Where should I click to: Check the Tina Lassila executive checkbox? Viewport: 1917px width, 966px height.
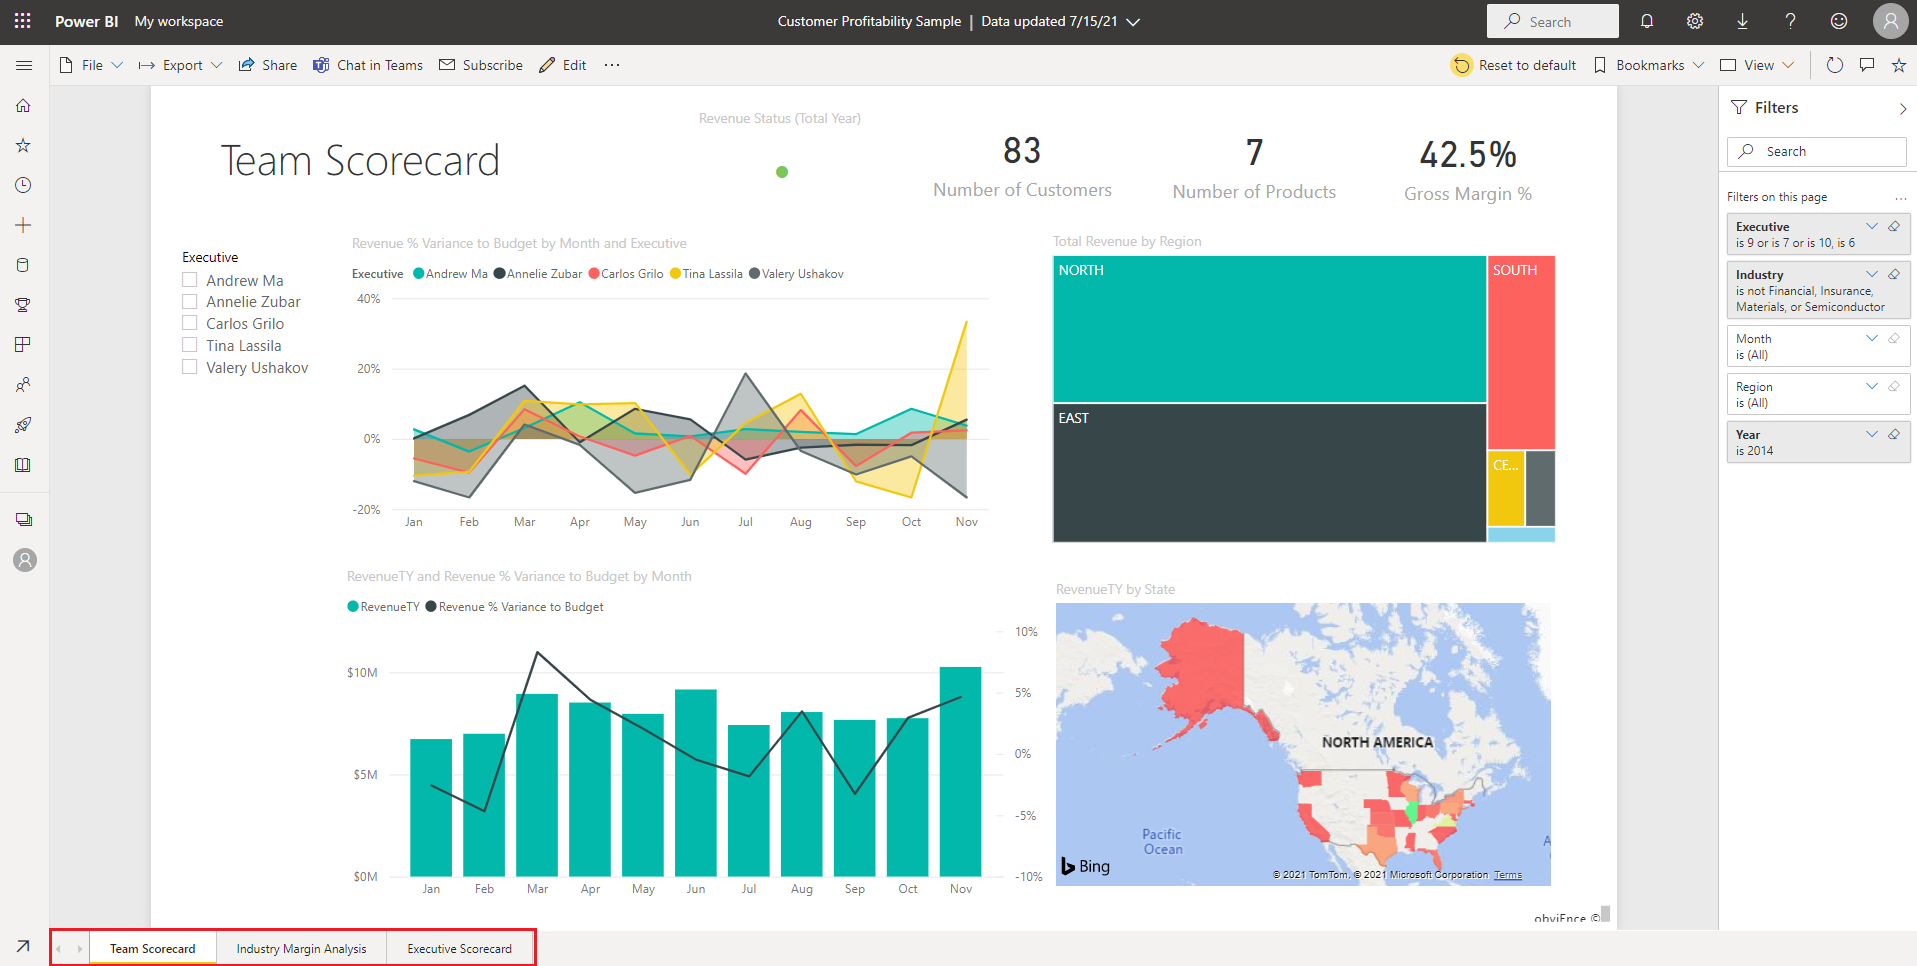189,345
